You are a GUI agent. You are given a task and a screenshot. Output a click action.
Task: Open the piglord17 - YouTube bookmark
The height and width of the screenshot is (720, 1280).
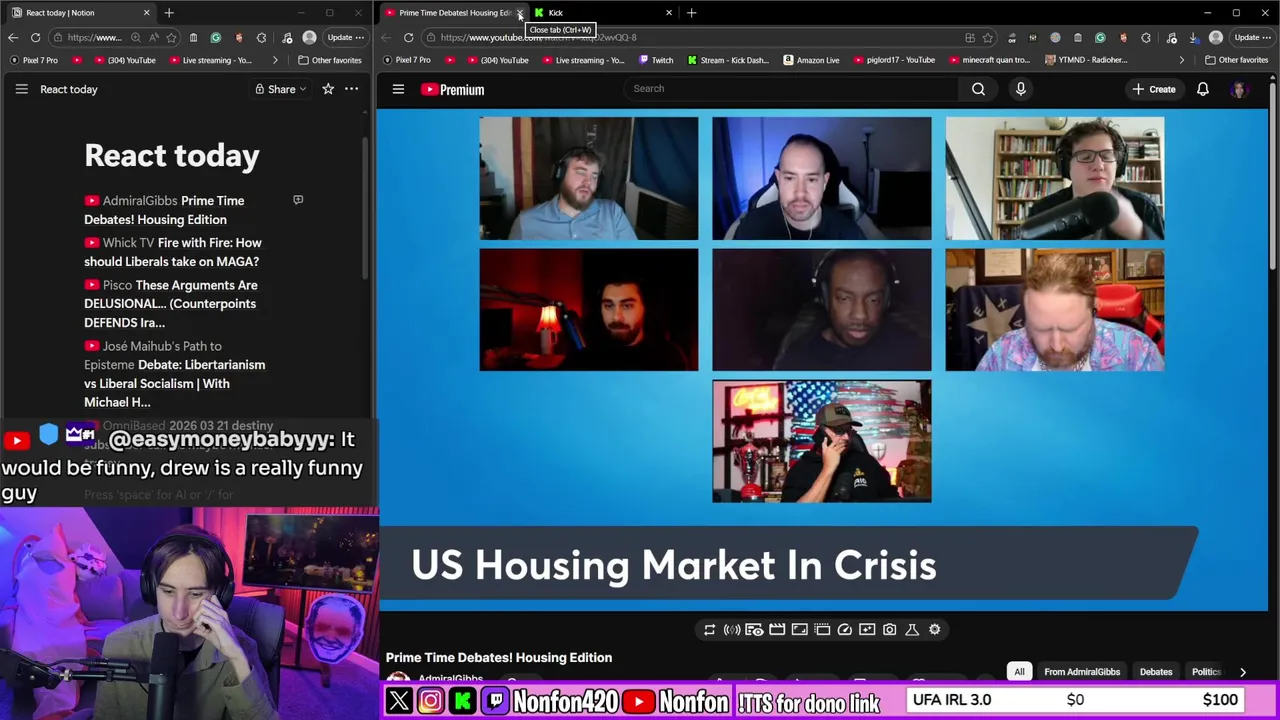point(894,60)
